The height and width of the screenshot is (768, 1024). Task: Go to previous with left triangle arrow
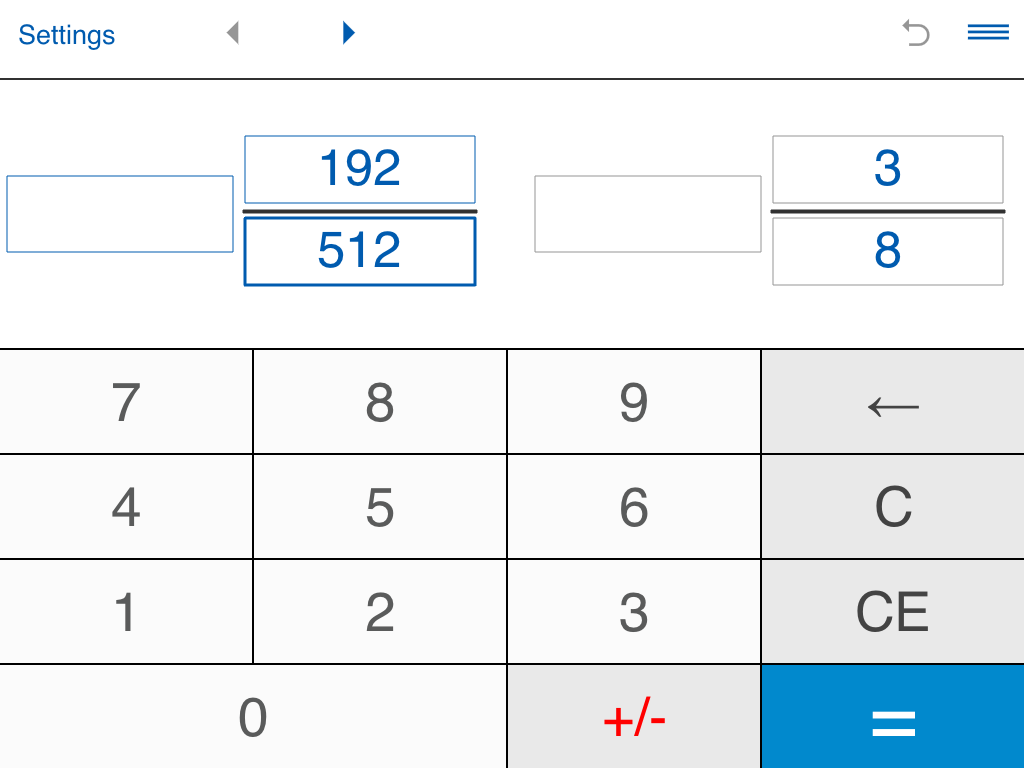click(233, 34)
